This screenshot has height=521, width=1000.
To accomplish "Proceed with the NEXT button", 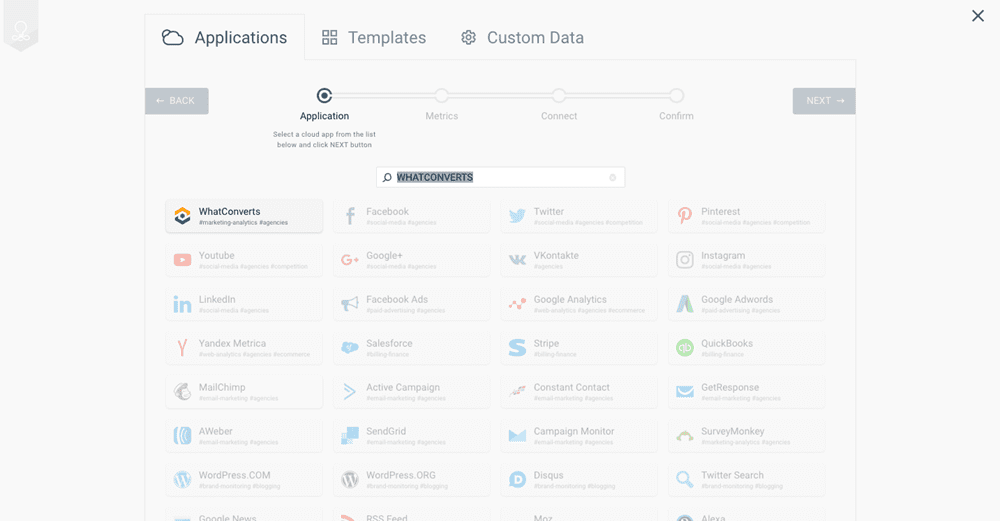I will point(824,101).
